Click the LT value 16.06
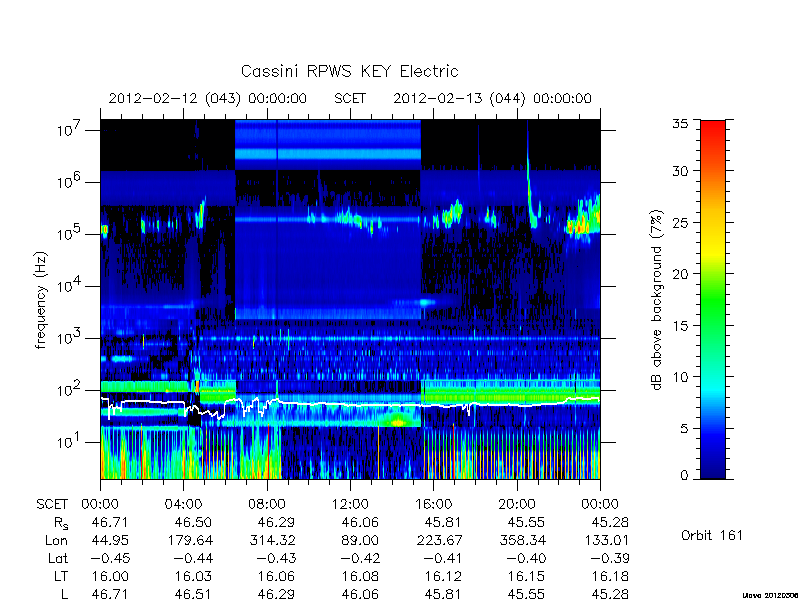 click(x=277, y=576)
